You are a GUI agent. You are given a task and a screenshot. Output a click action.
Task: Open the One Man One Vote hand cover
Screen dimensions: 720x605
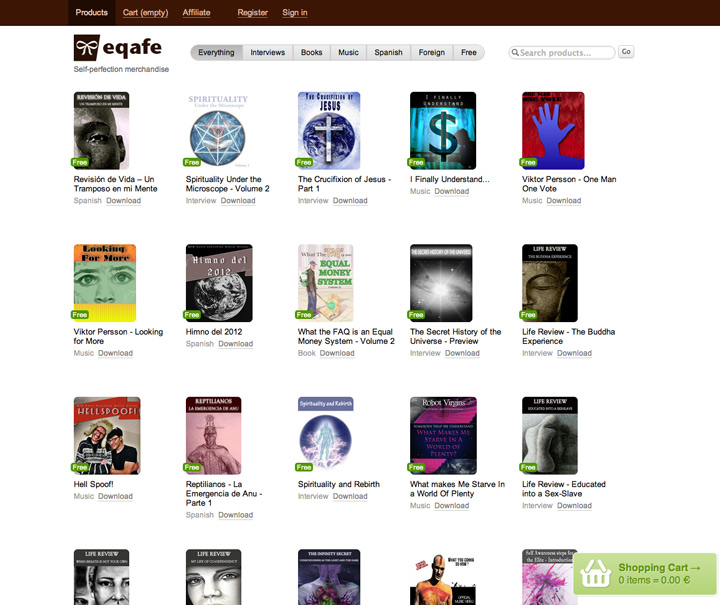(553, 130)
